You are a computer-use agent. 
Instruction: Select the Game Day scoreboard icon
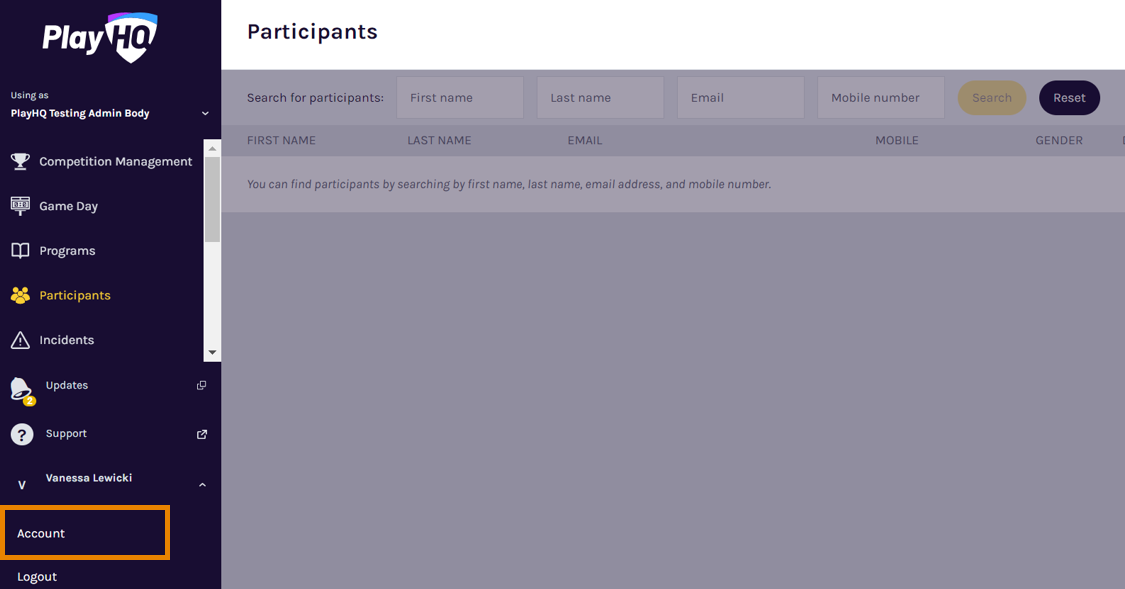(x=20, y=206)
